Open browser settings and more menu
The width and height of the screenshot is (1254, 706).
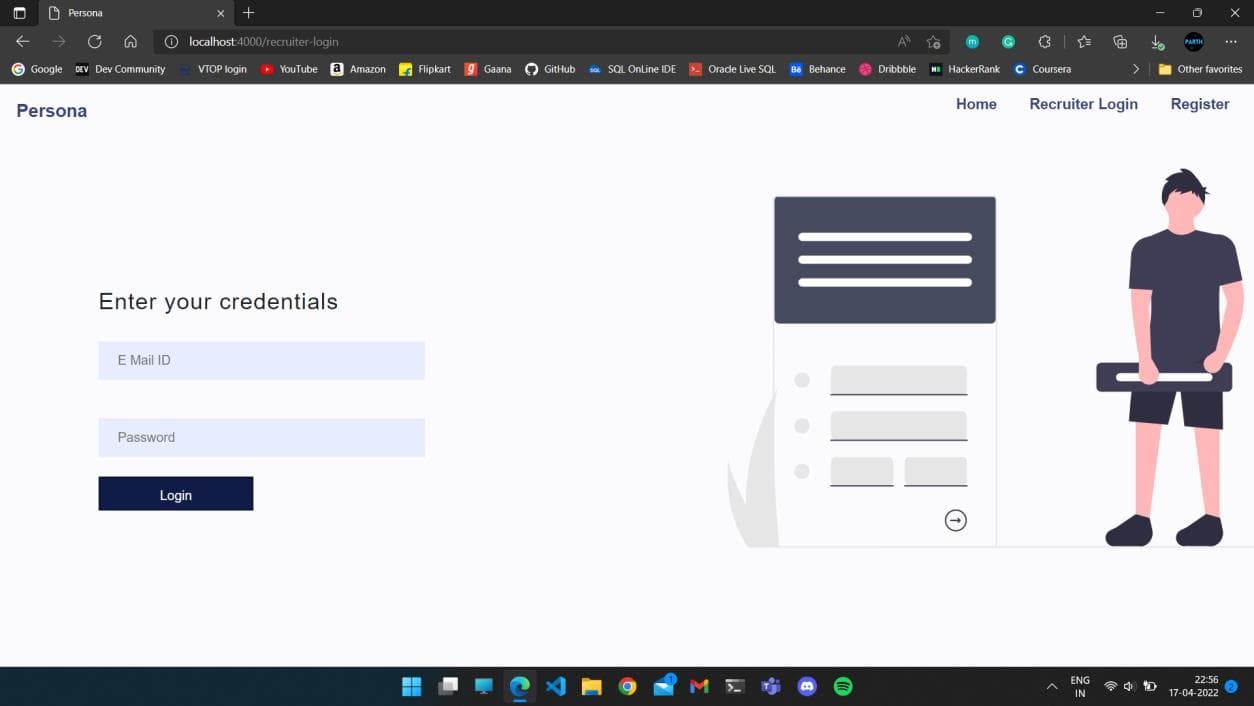1231,42
